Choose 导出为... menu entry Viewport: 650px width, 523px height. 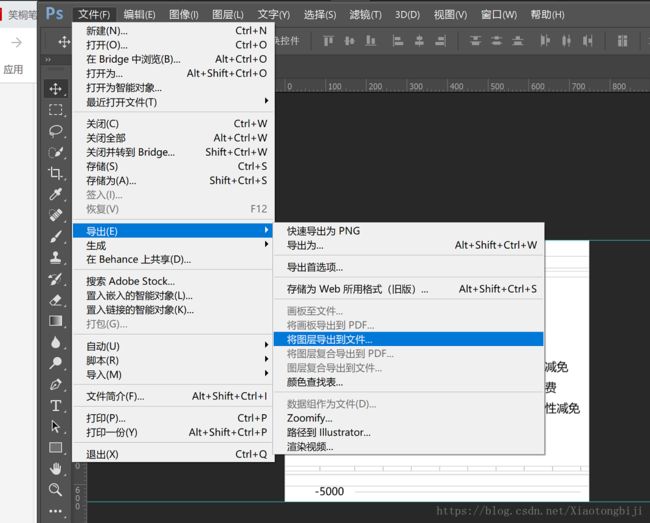(x=408, y=245)
